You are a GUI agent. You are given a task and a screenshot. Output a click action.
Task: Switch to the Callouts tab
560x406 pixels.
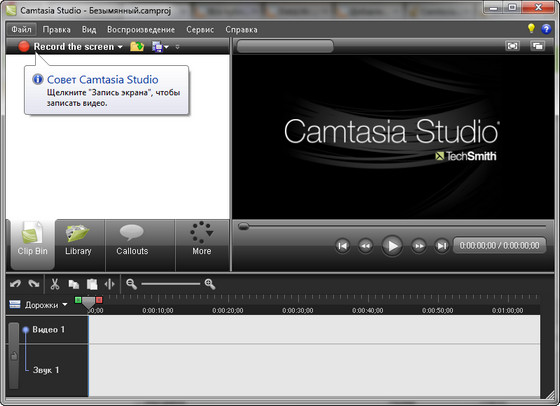(132, 245)
